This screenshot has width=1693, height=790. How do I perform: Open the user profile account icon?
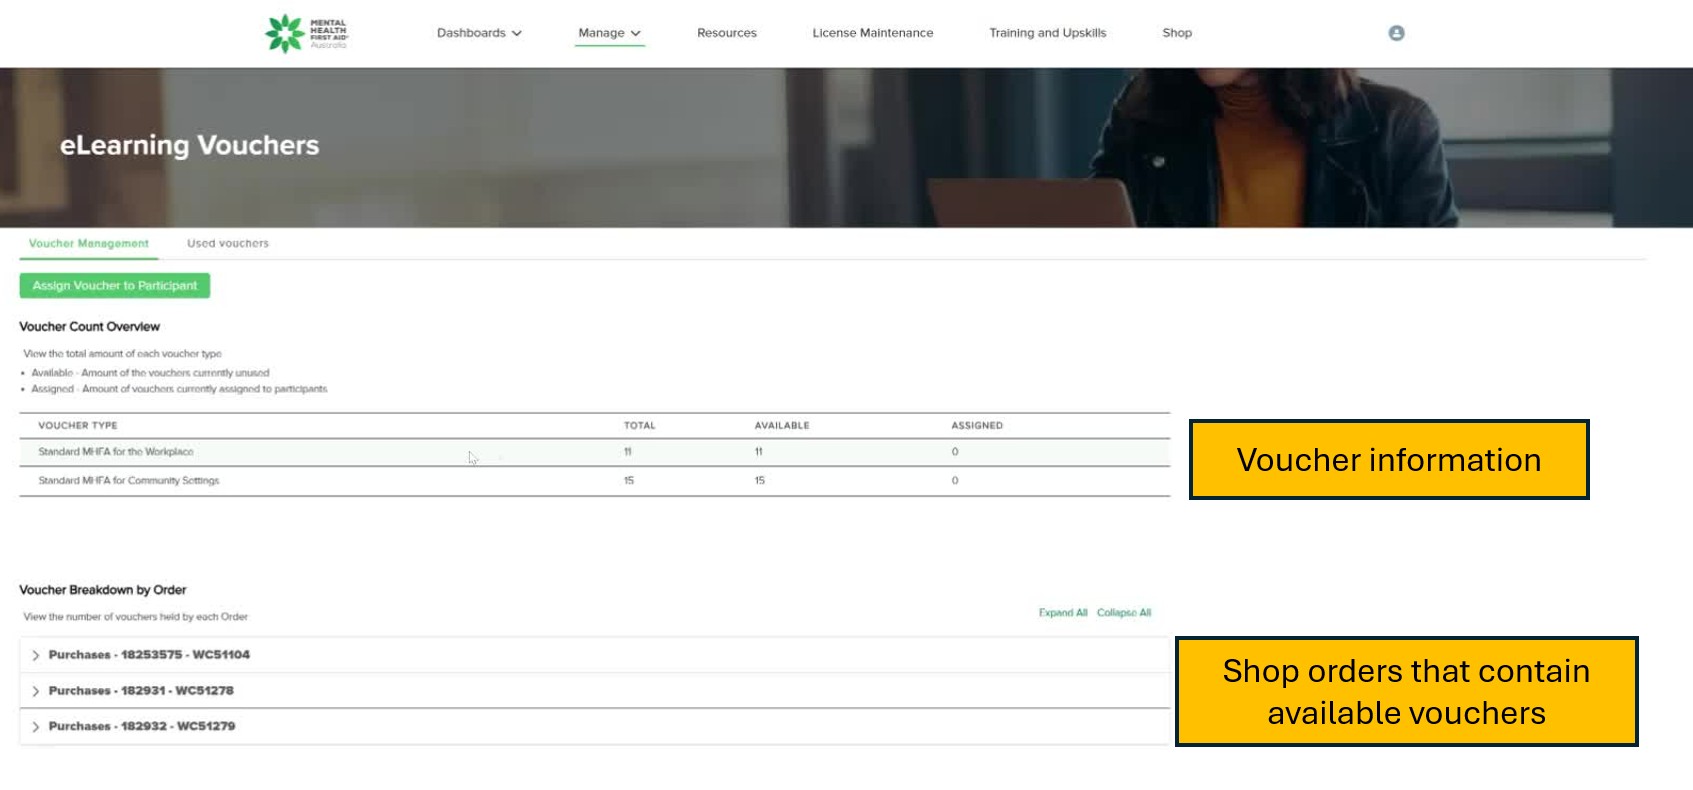(x=1396, y=33)
